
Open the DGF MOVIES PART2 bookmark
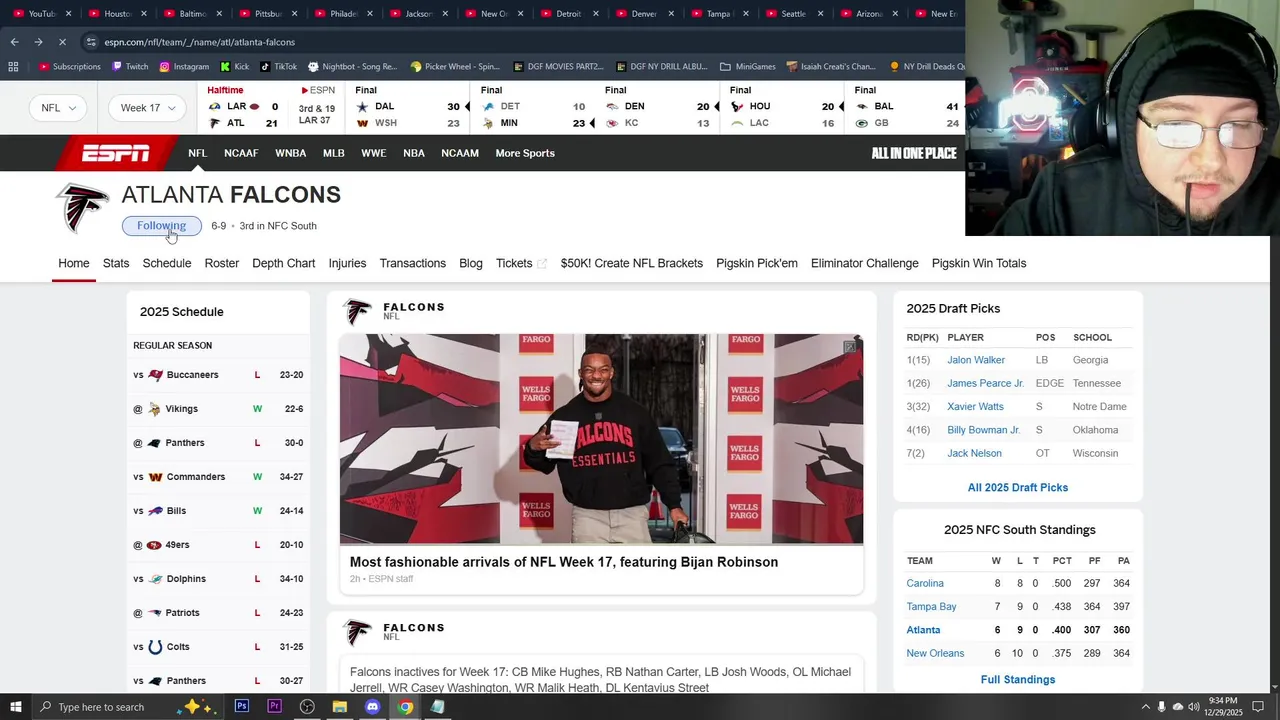pos(558,67)
